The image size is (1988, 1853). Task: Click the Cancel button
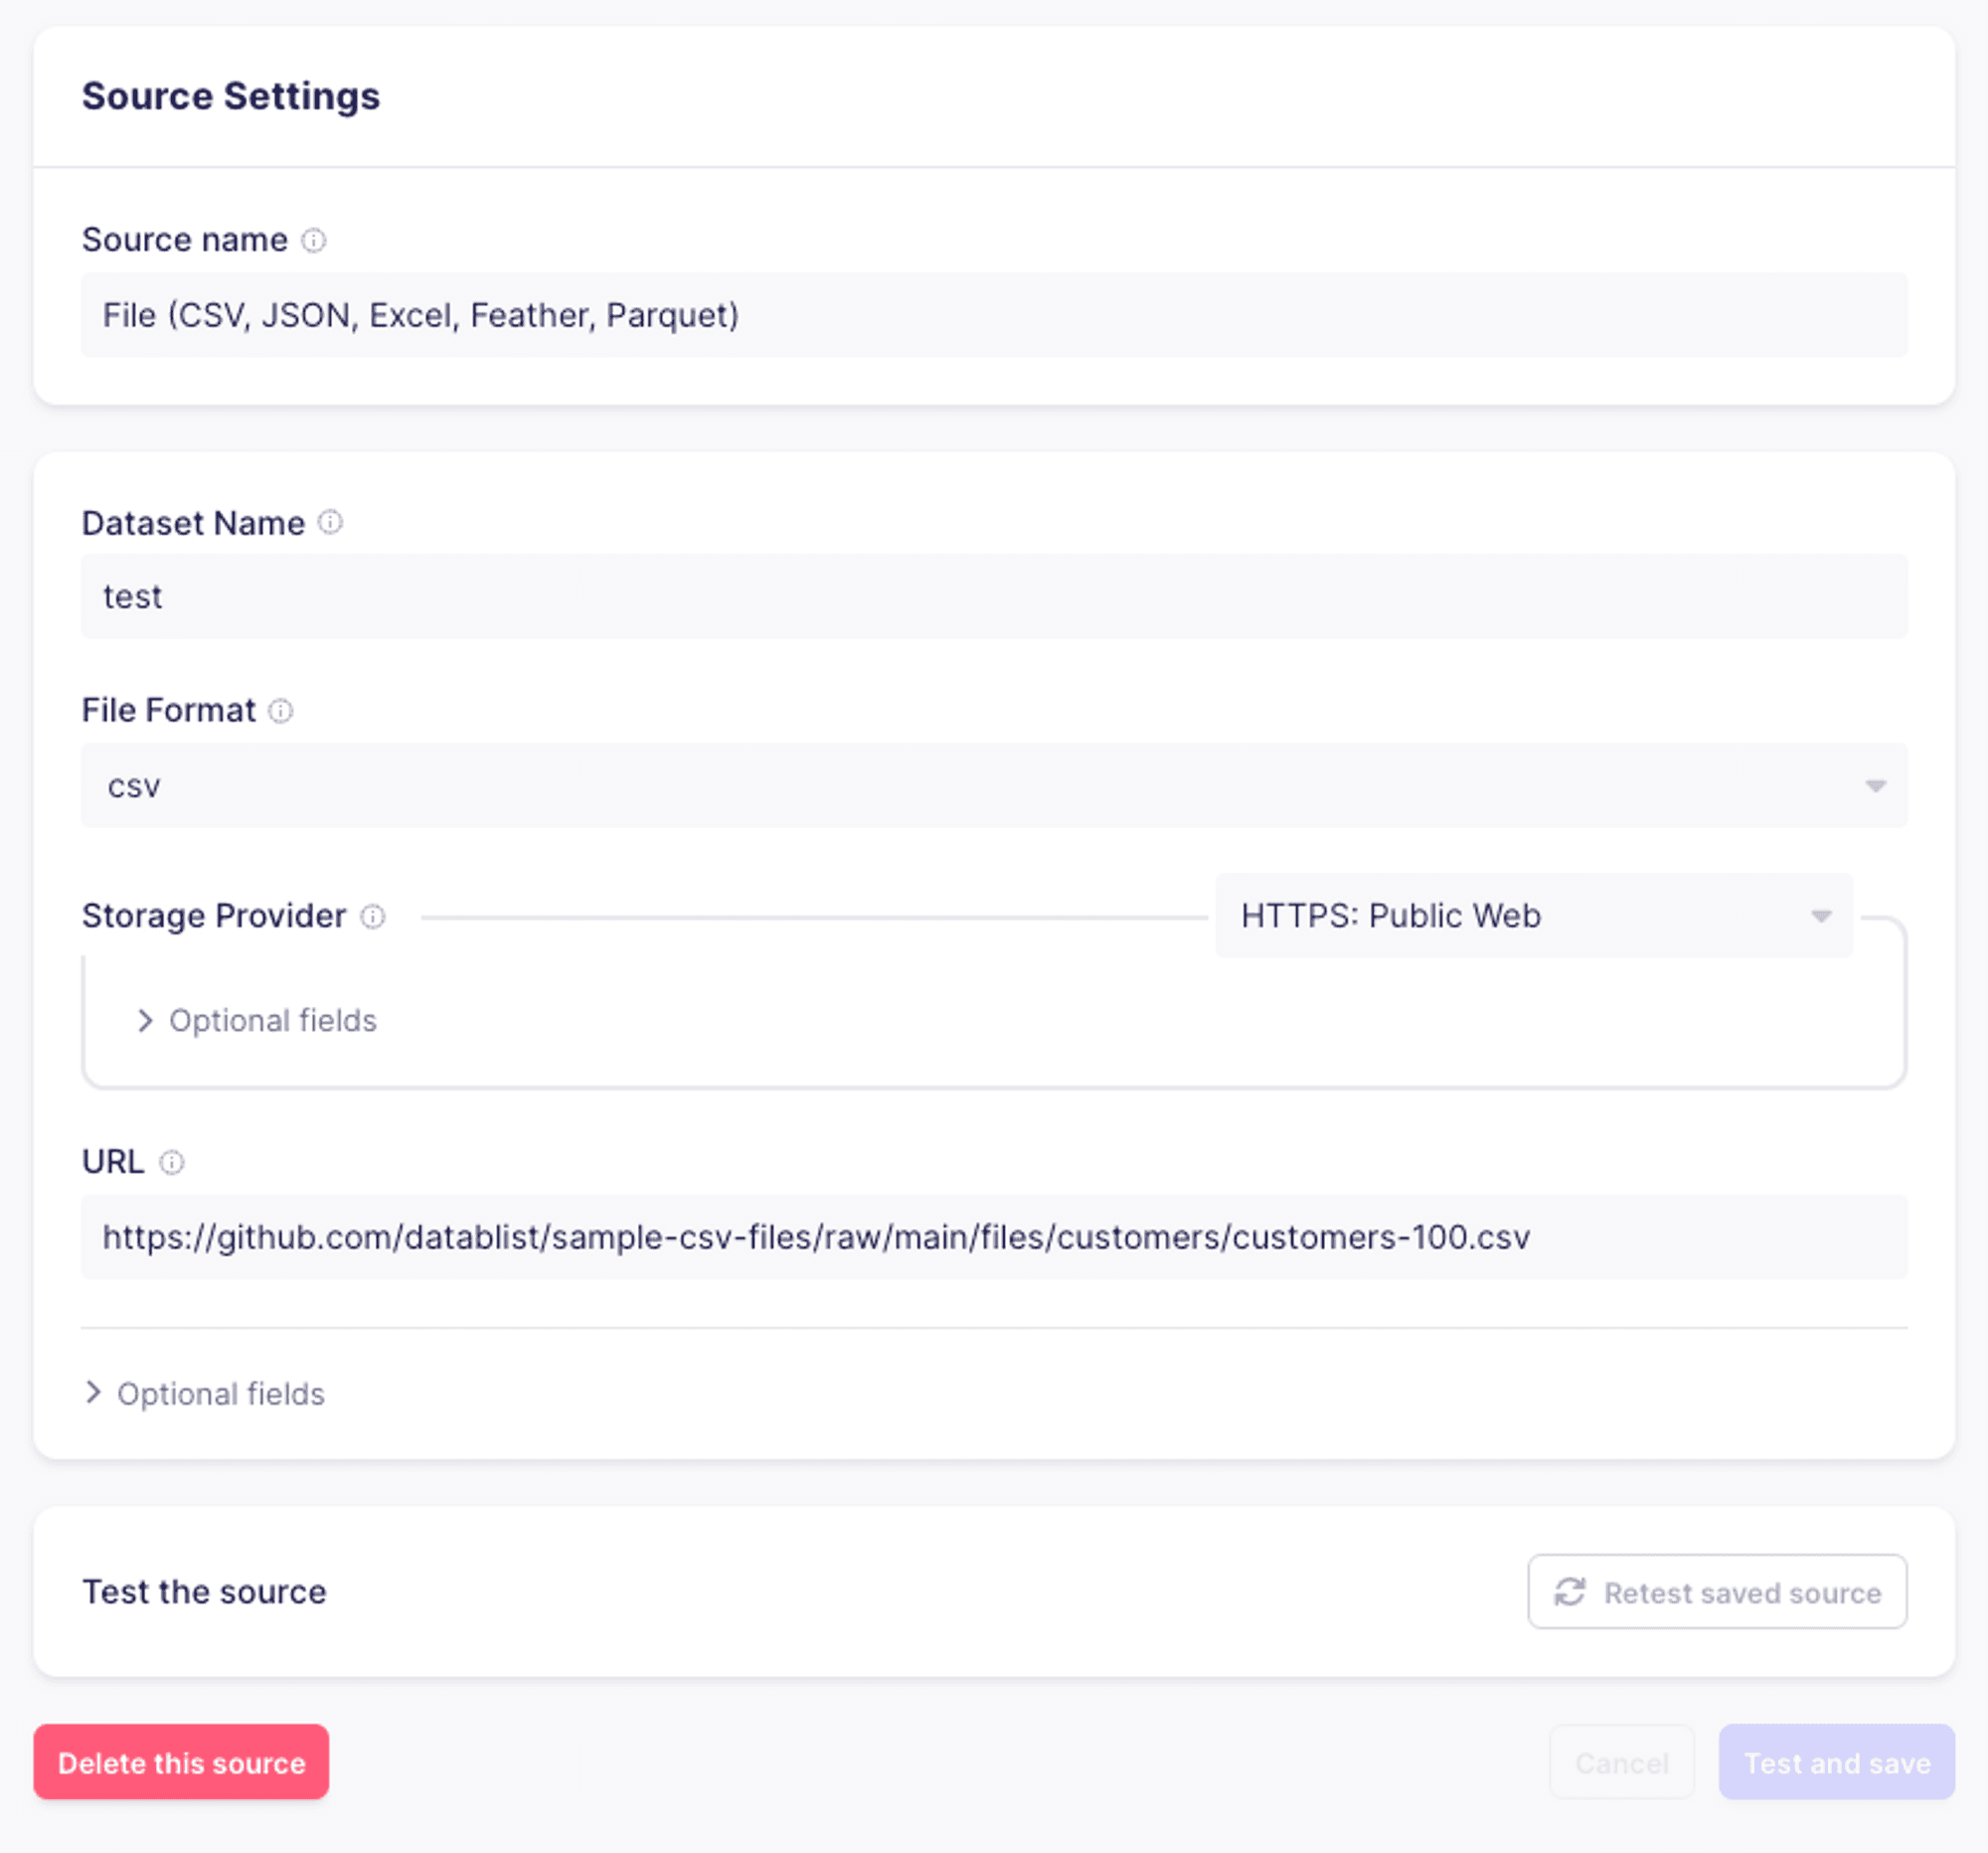click(x=1621, y=1763)
